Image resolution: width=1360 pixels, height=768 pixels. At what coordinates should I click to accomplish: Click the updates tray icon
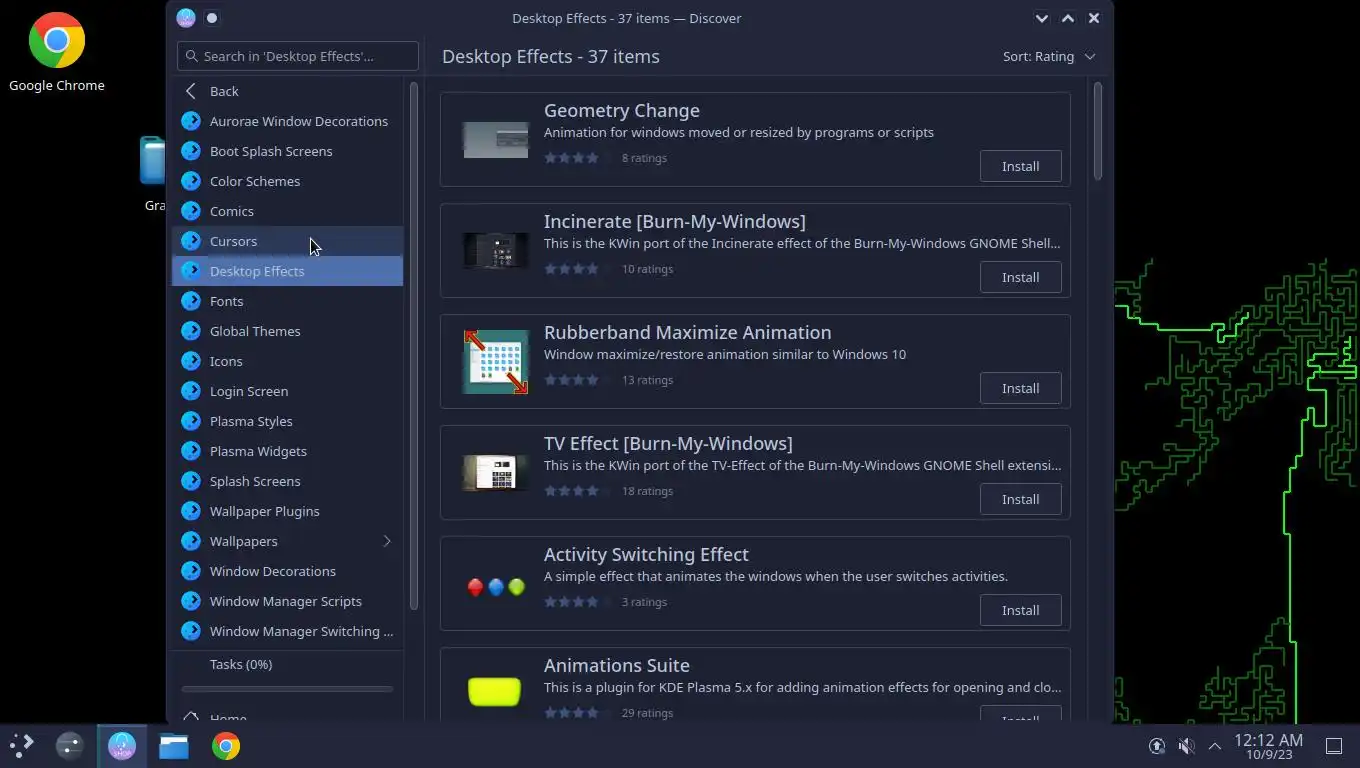pyautogui.click(x=1157, y=746)
